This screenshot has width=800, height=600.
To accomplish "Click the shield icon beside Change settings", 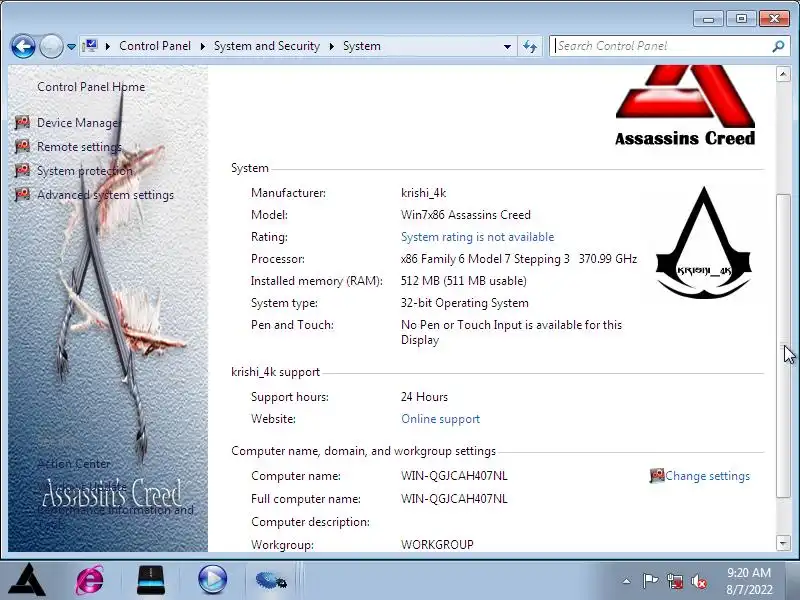I will (657, 476).
